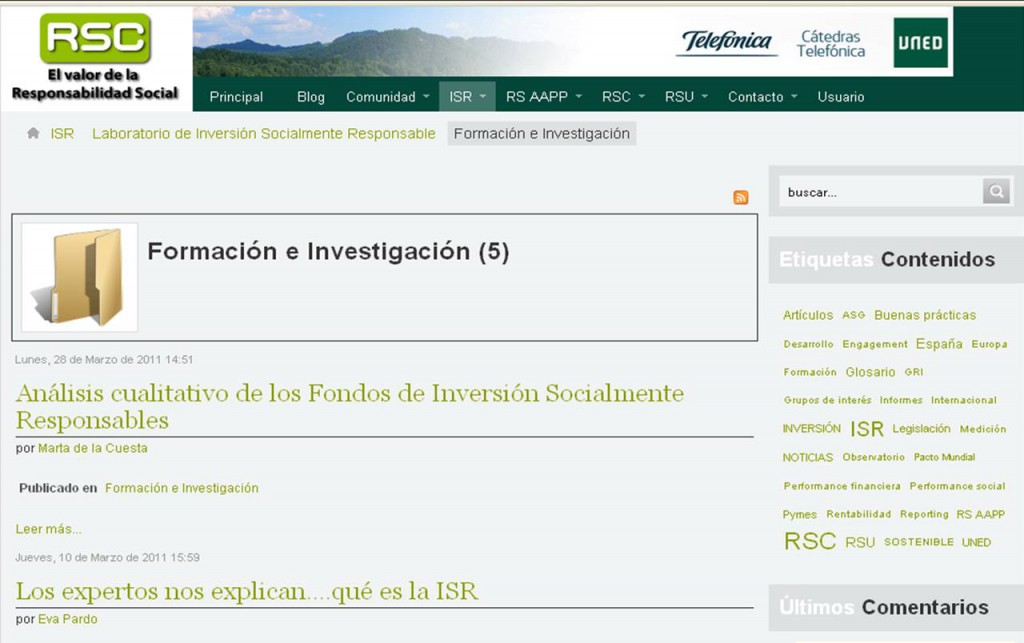Click author link Marta de la Cuesta
1024x643 pixels.
pos(92,448)
